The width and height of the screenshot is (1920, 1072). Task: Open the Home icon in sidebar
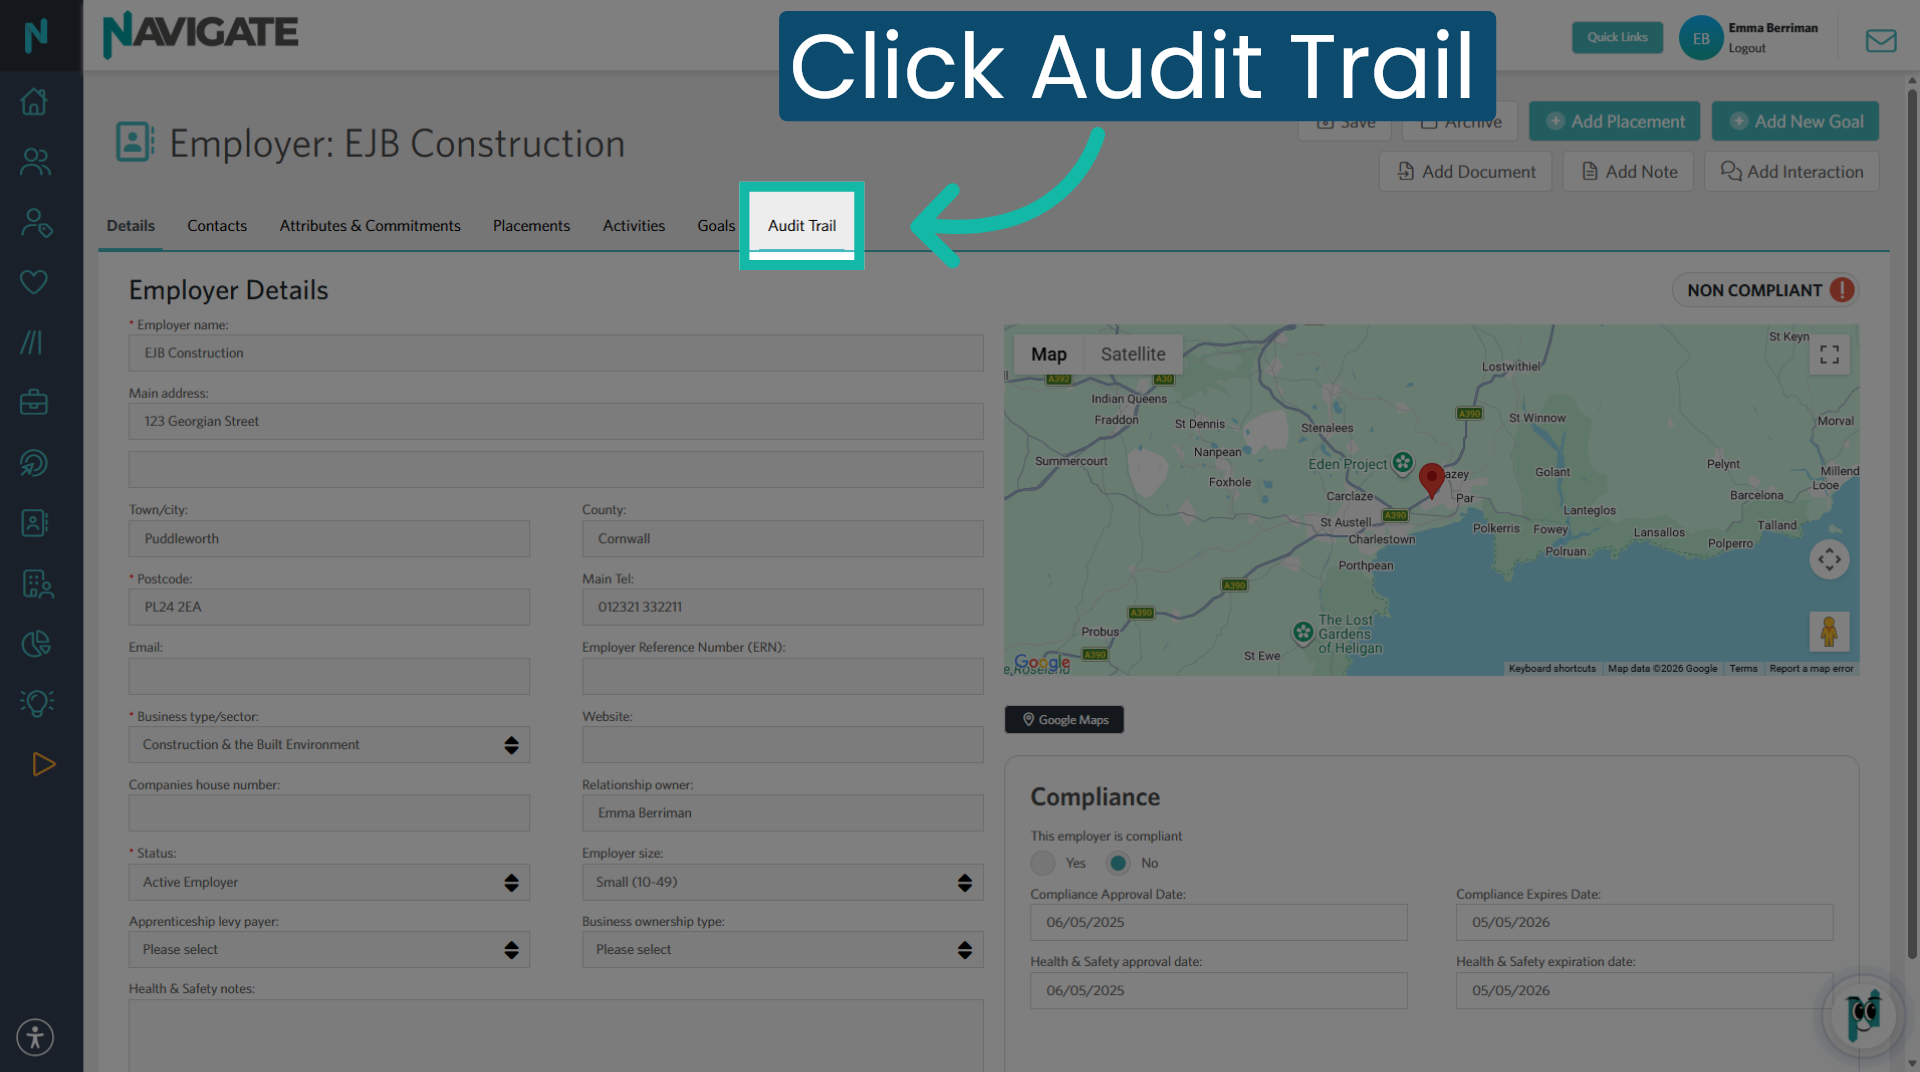34,101
